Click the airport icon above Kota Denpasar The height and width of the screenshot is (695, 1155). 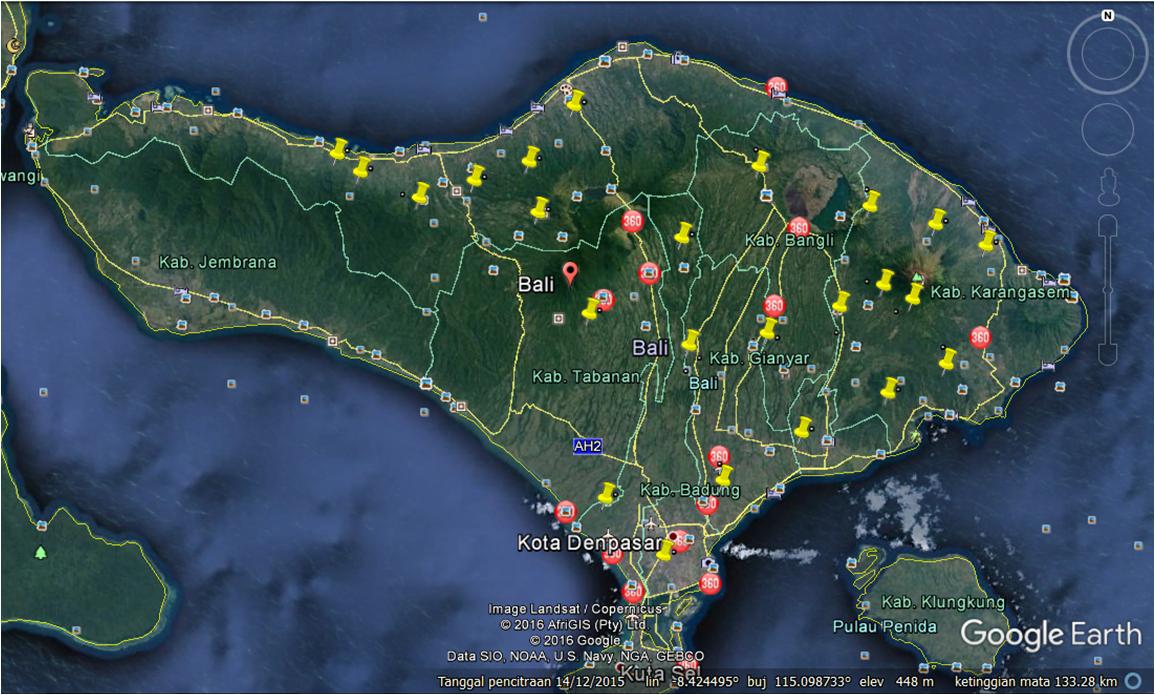652,524
